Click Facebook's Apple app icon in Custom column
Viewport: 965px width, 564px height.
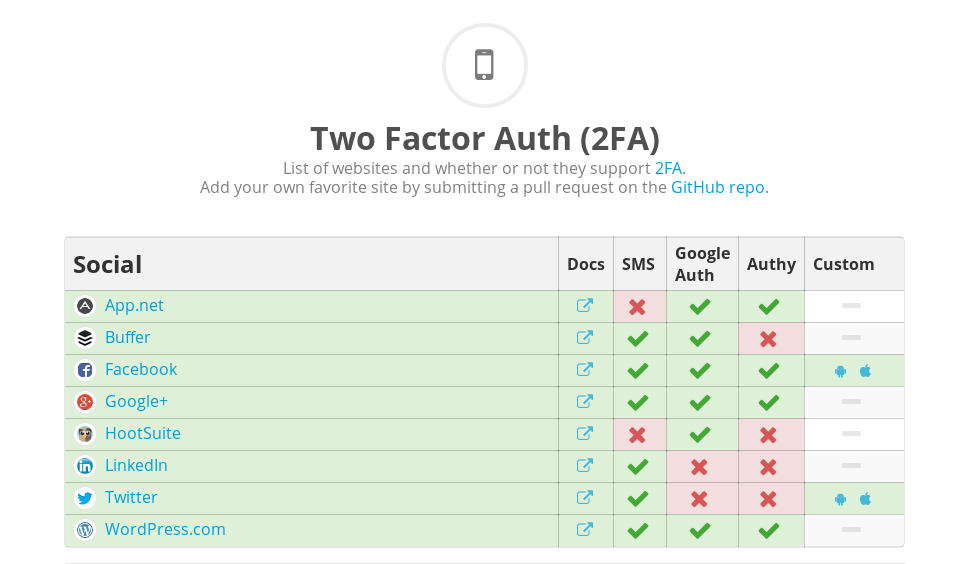865,371
